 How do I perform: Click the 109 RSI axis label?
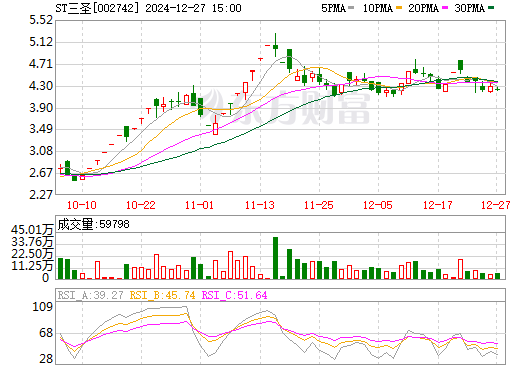[x=43, y=306]
